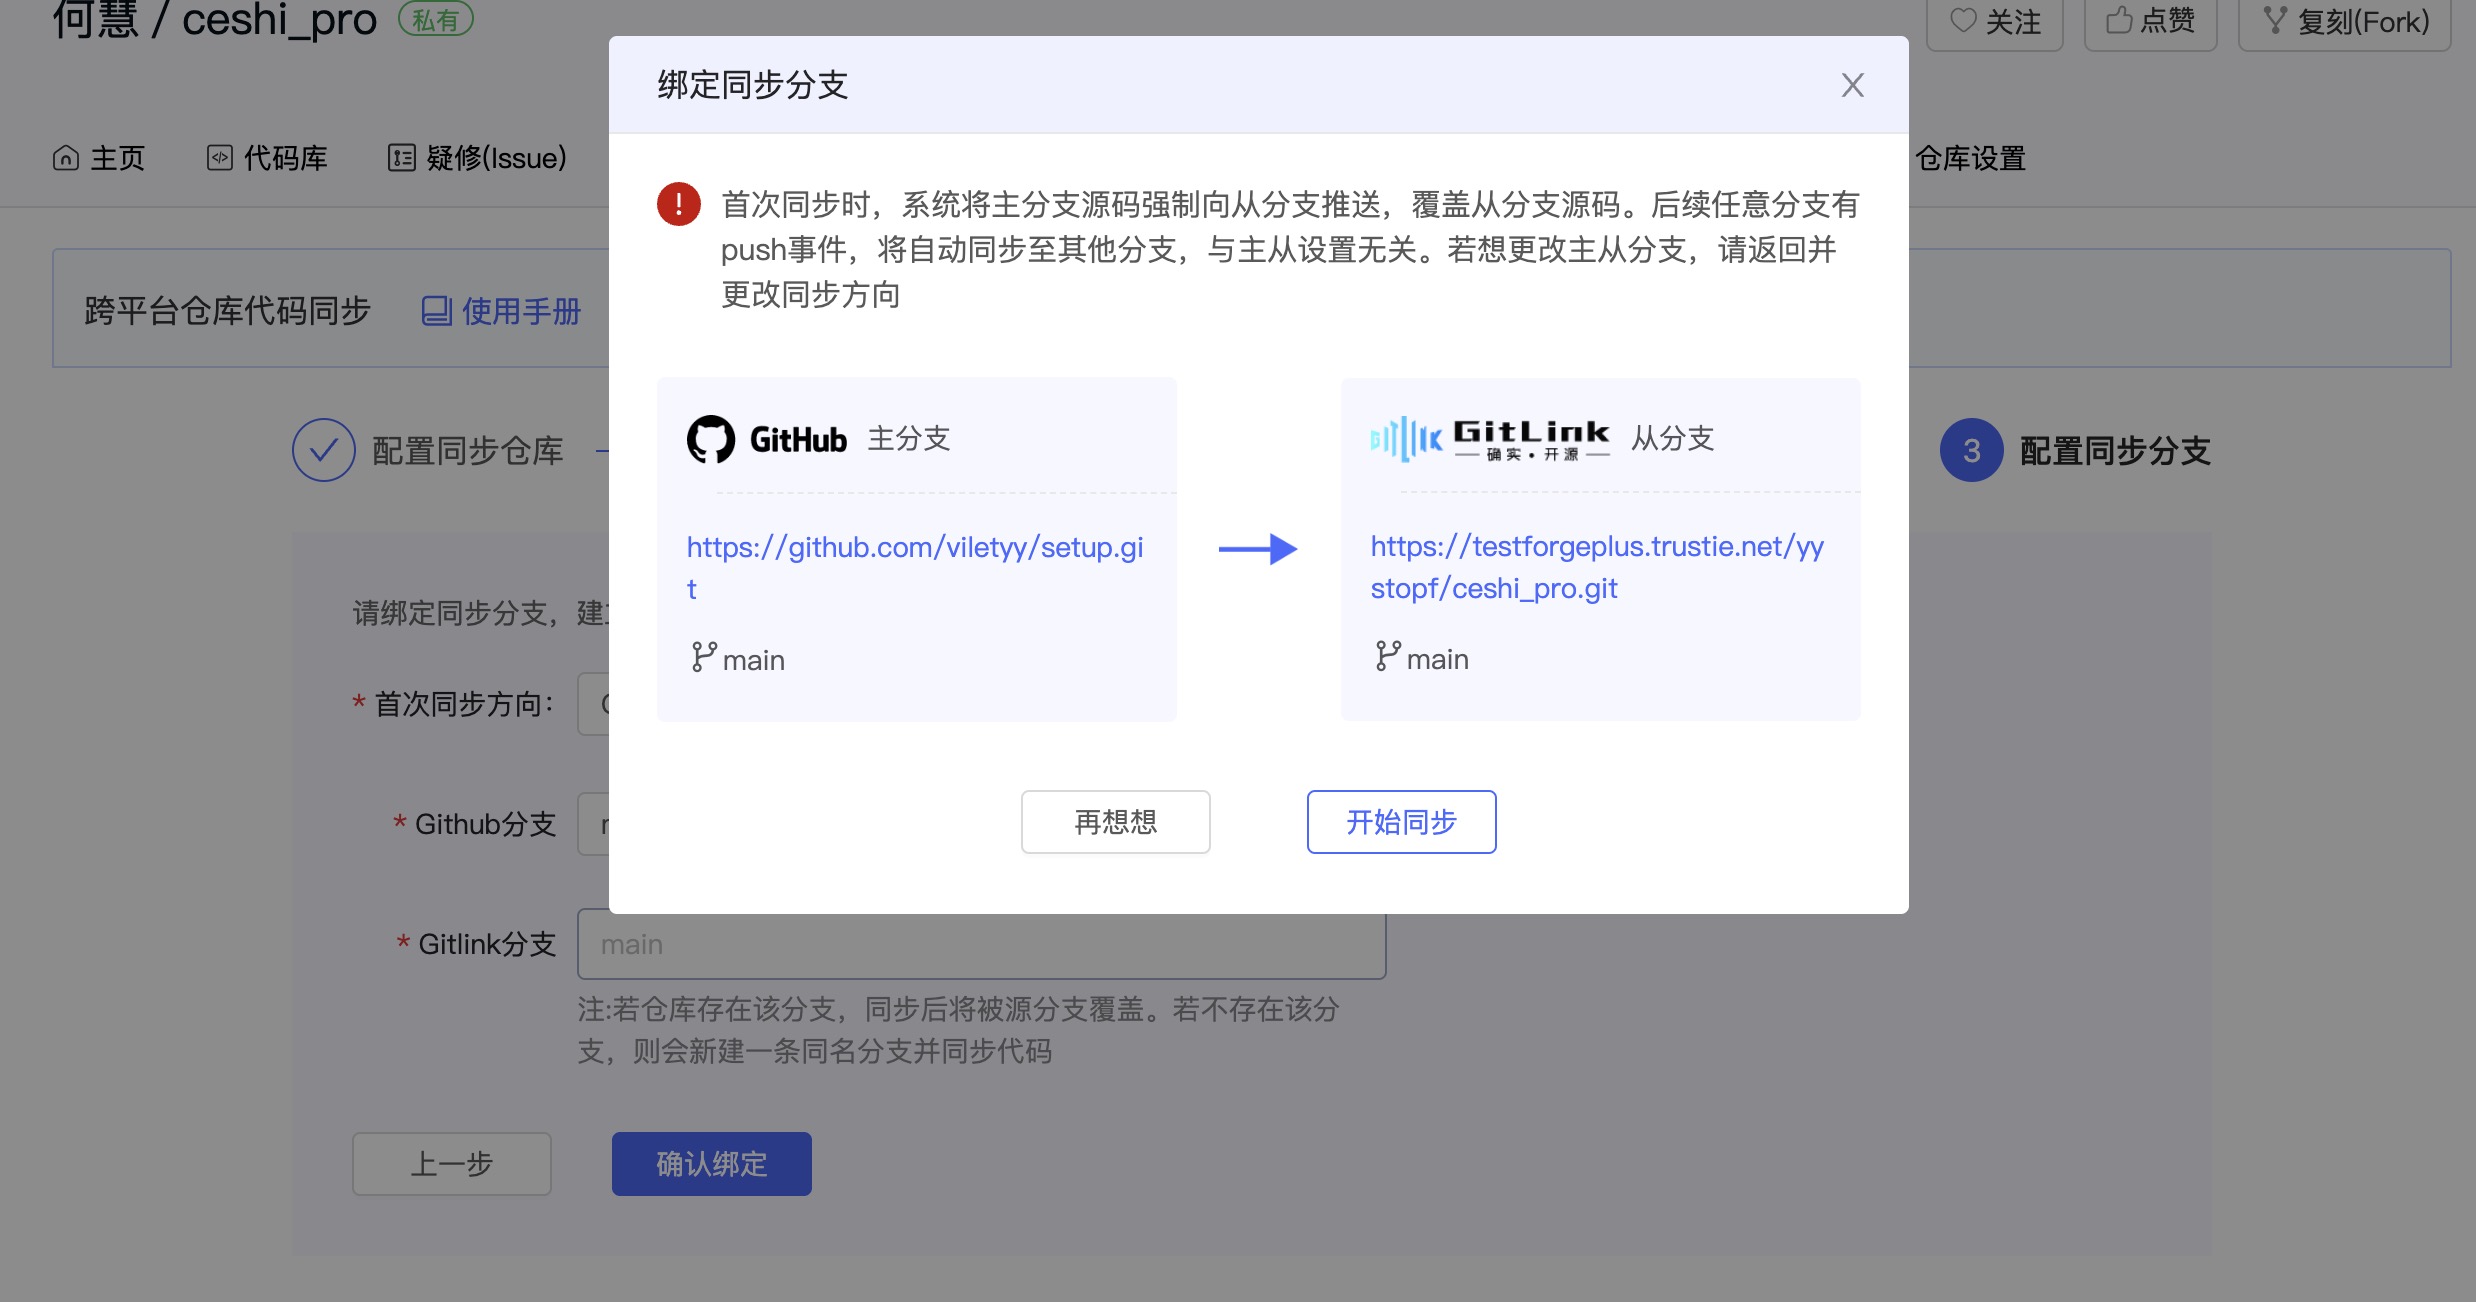
Task: Click the GitLink logo
Action: click(x=1490, y=439)
